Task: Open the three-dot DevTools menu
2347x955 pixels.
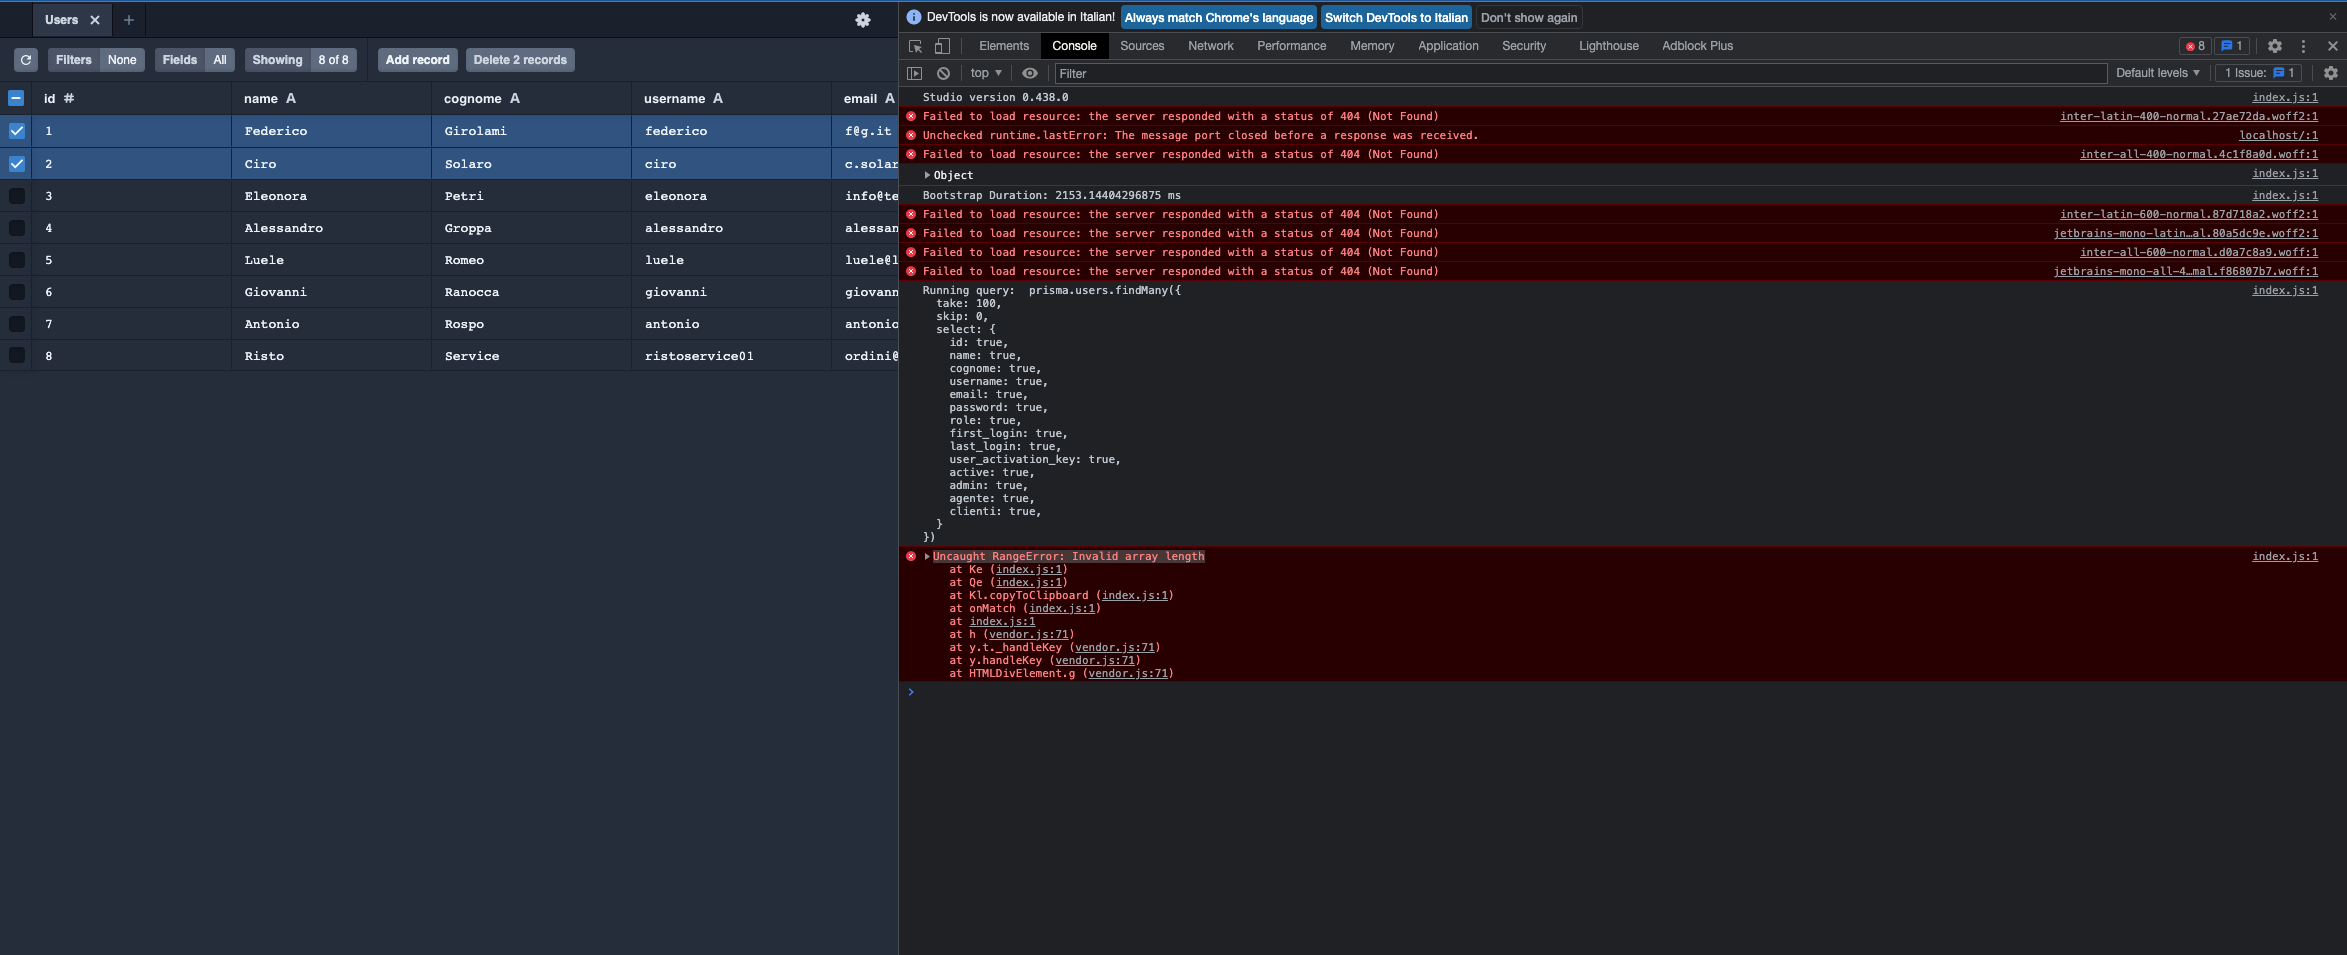Action: coord(2303,46)
